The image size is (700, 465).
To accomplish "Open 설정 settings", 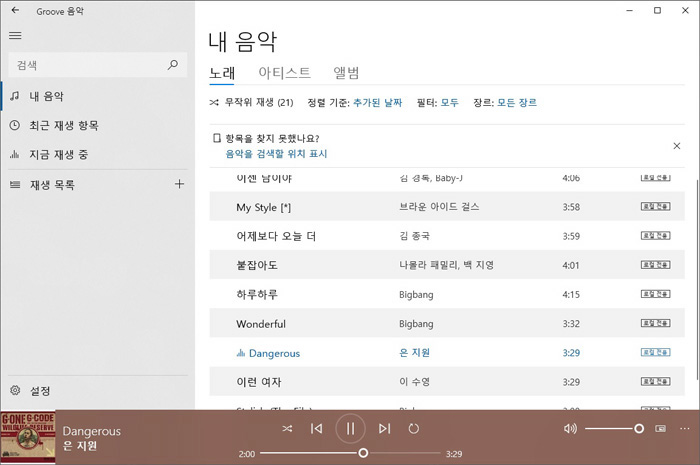I will pos(98,391).
